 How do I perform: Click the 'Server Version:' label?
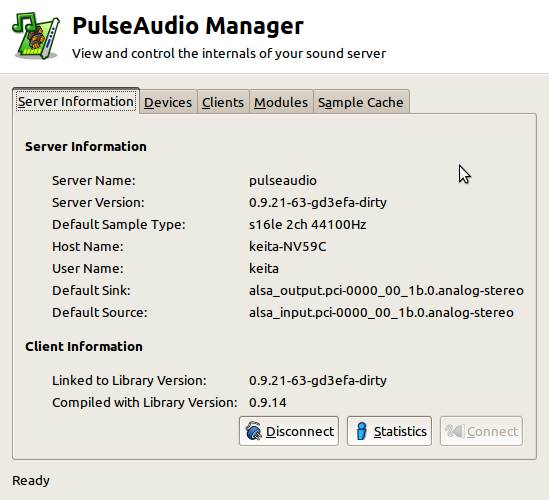98,203
